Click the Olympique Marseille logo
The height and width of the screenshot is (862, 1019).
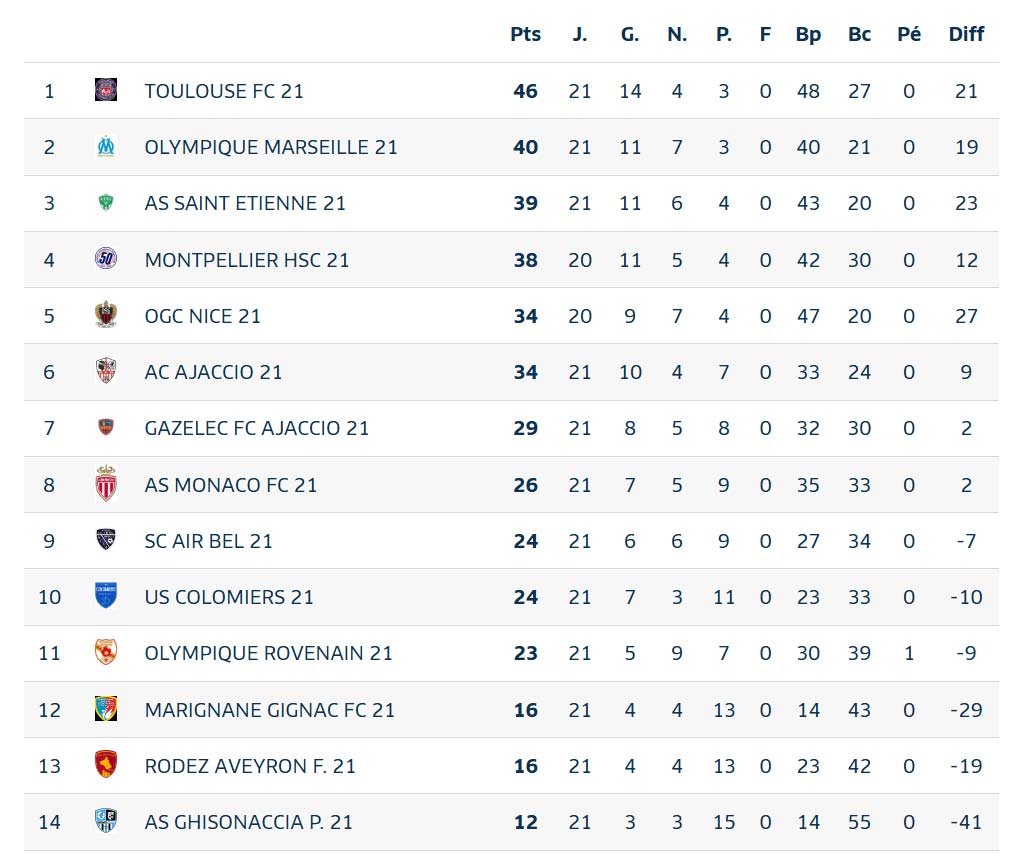tap(106, 146)
